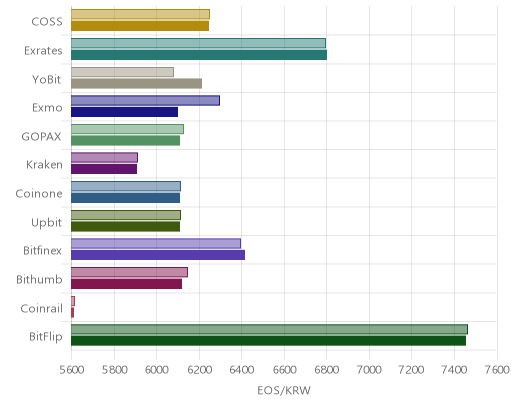The height and width of the screenshot is (408, 512).
Task: Select the light green BitFlip upper bar
Action: pyautogui.click(x=269, y=329)
